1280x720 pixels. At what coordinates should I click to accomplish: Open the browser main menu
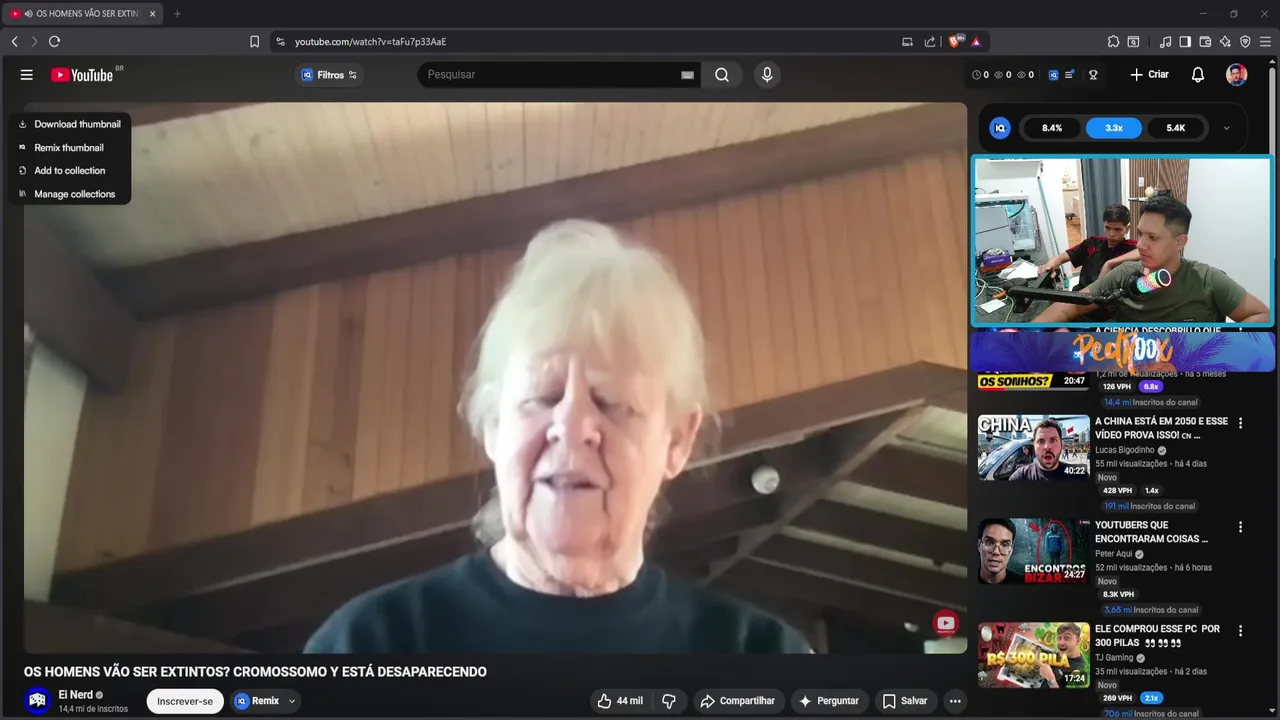click(1265, 42)
